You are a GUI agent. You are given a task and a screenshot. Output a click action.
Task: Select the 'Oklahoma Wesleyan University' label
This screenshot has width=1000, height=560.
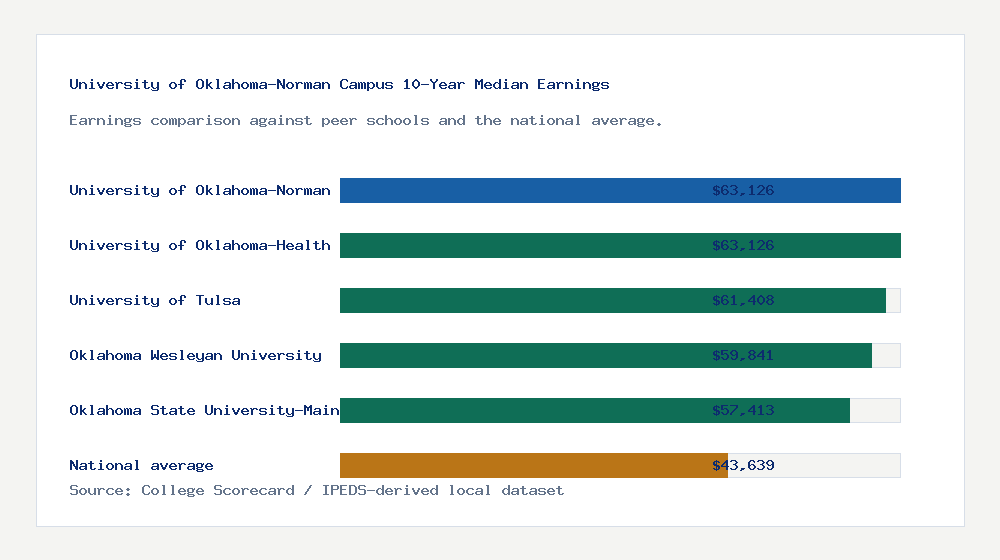pos(195,355)
